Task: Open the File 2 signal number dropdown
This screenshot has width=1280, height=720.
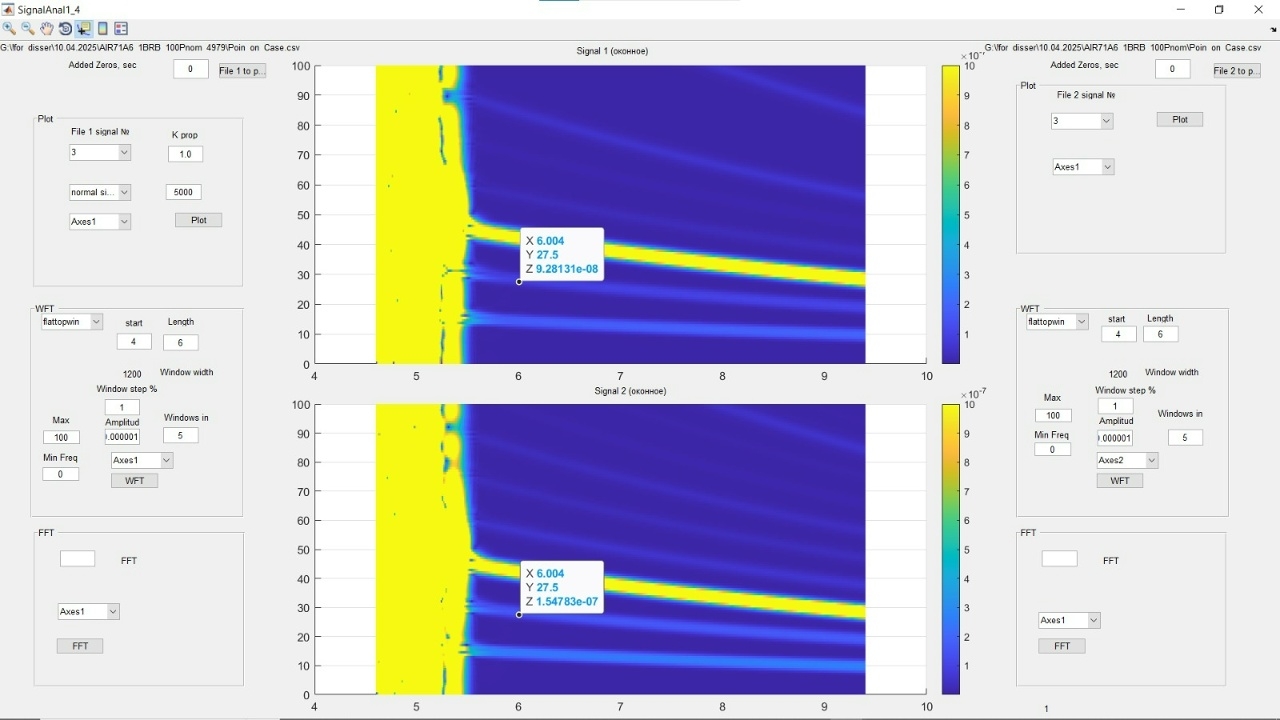Action: [x=1082, y=121]
